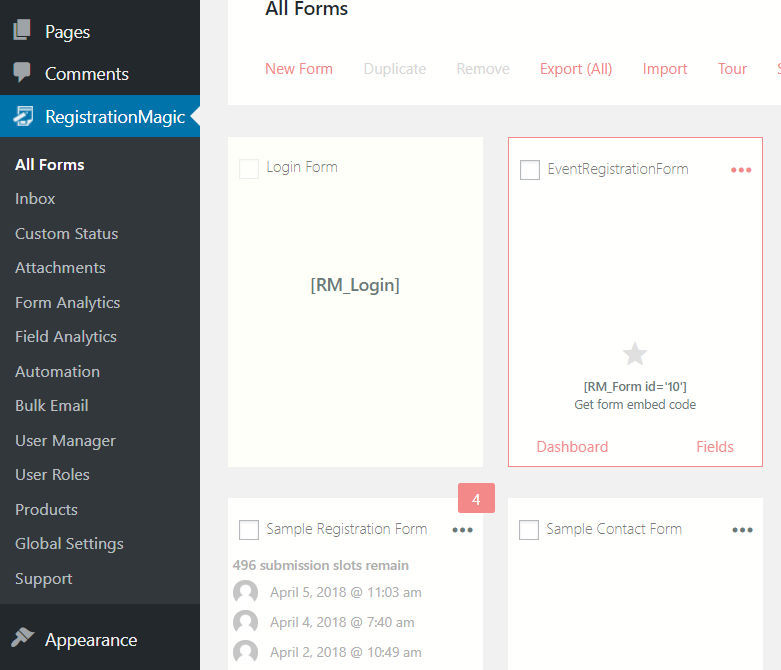The height and width of the screenshot is (670, 781).
Task: Click the RegistrationMagic plugin icon
Action: [23, 117]
